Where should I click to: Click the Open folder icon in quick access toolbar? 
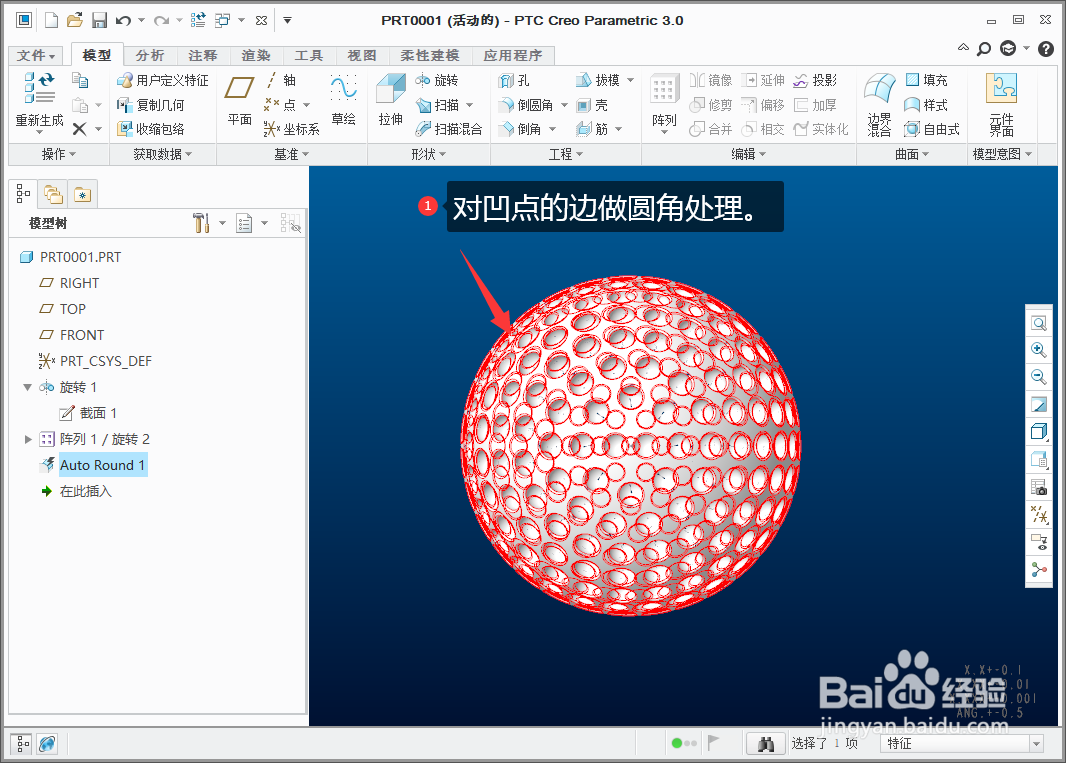tap(75, 20)
